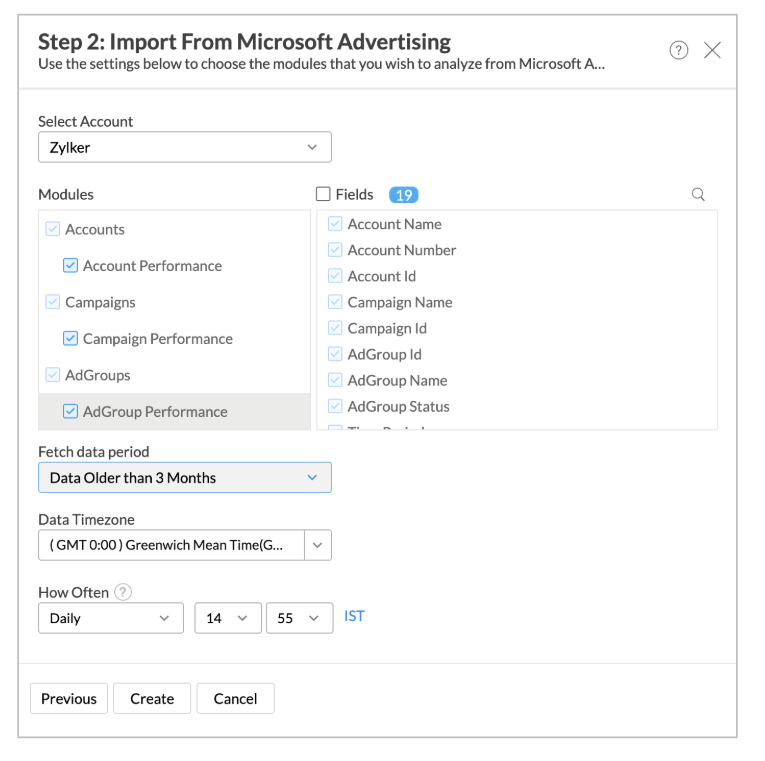This screenshot has width=765, height=761.
Task: Open the Daily frequency dropdown
Action: pos(111,618)
